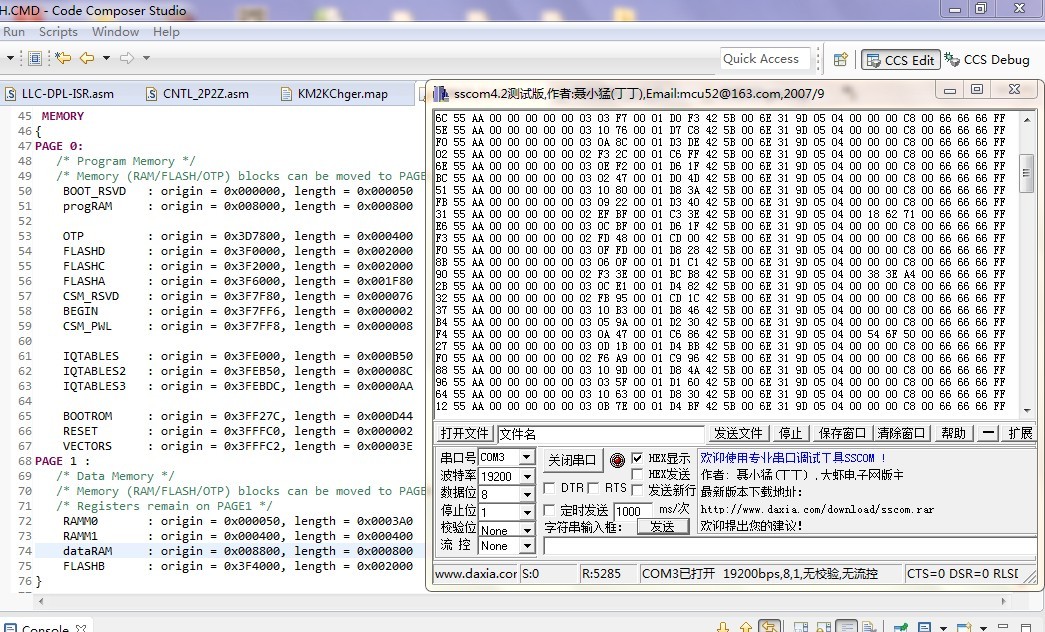The height and width of the screenshot is (632, 1045).
Task: Click the 清除窗口 clear window button
Action: tap(901, 433)
